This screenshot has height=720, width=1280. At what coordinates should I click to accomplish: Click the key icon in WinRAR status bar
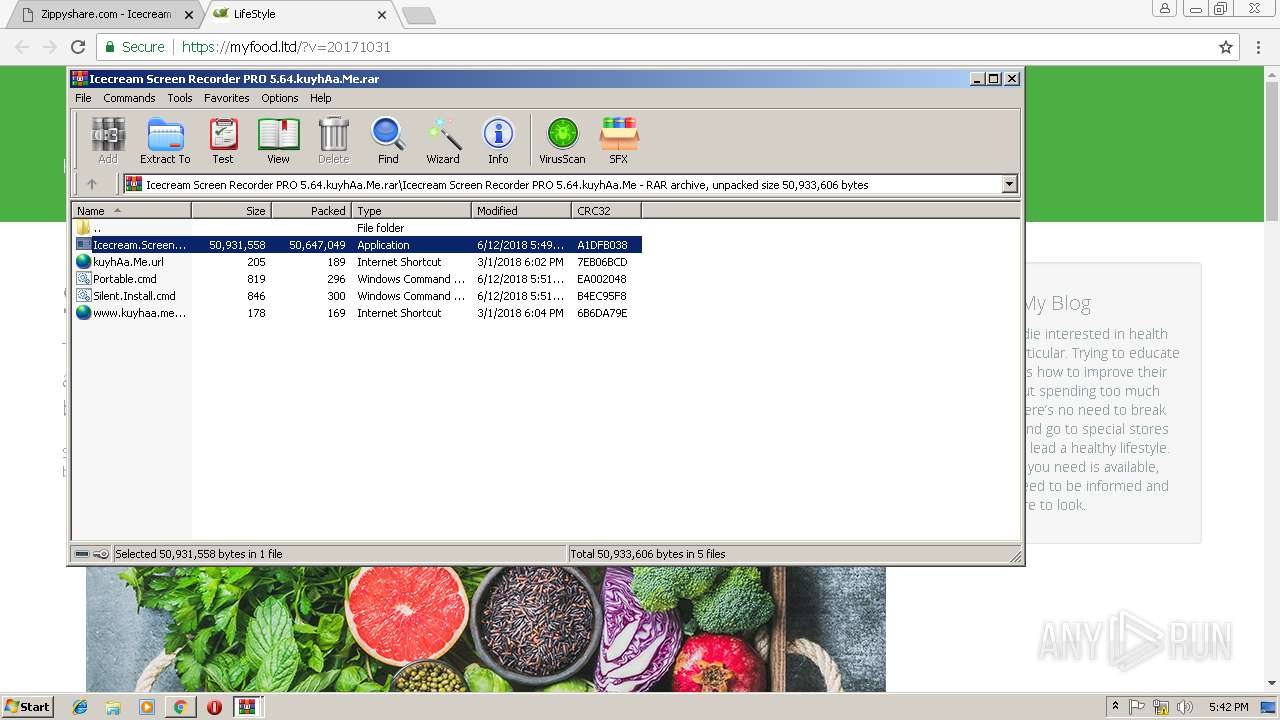click(x=101, y=554)
